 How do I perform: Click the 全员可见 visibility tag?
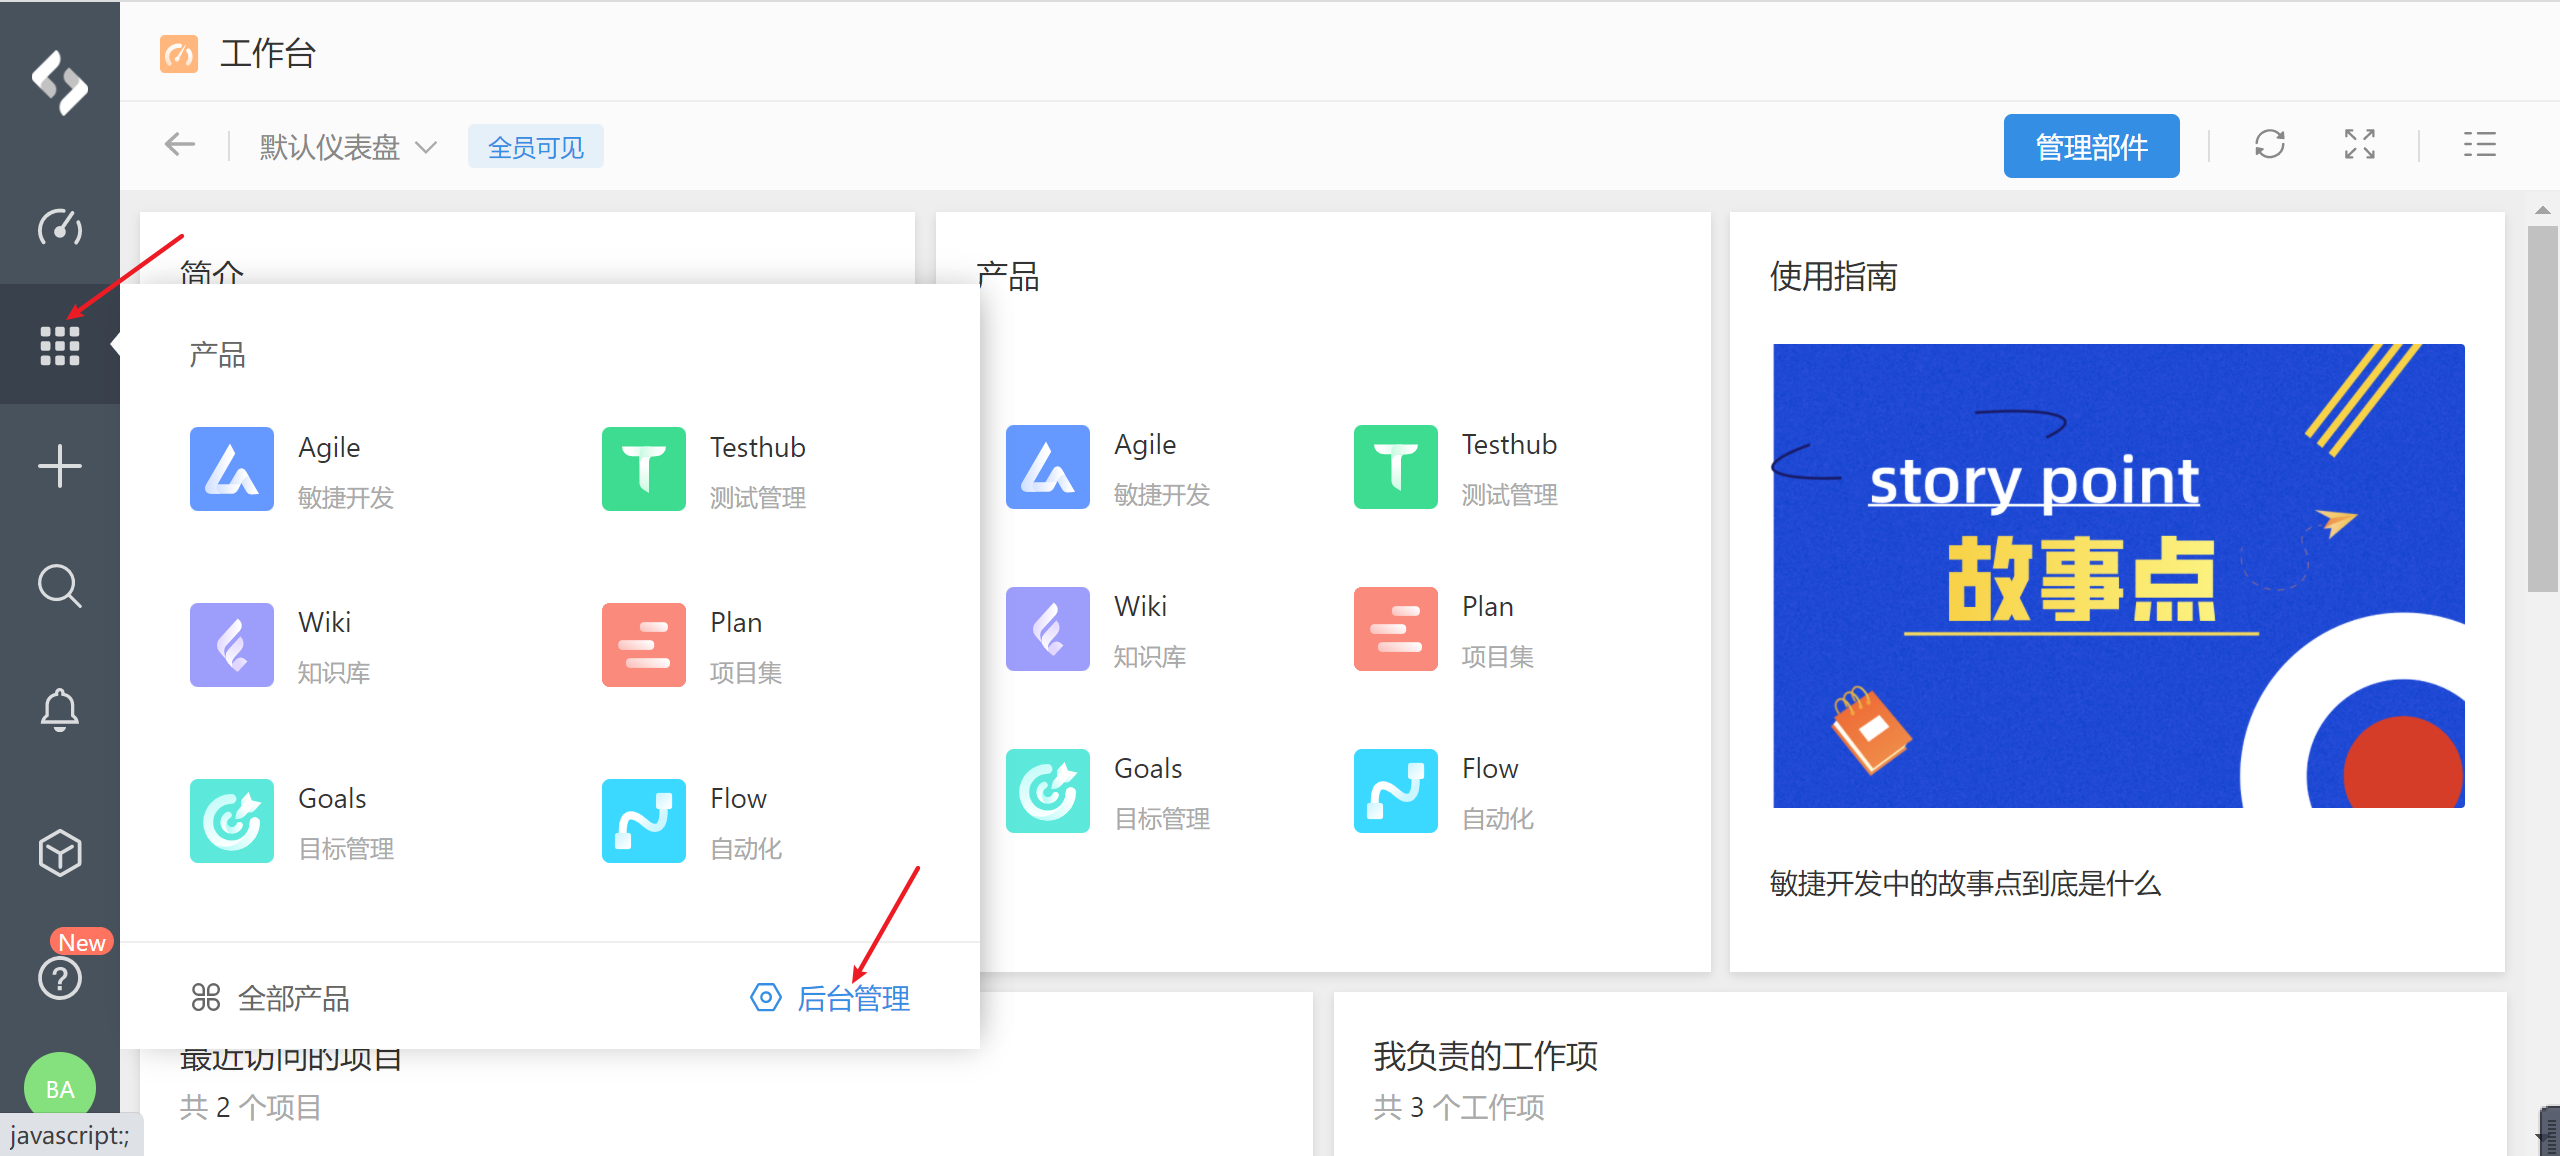pos(535,148)
